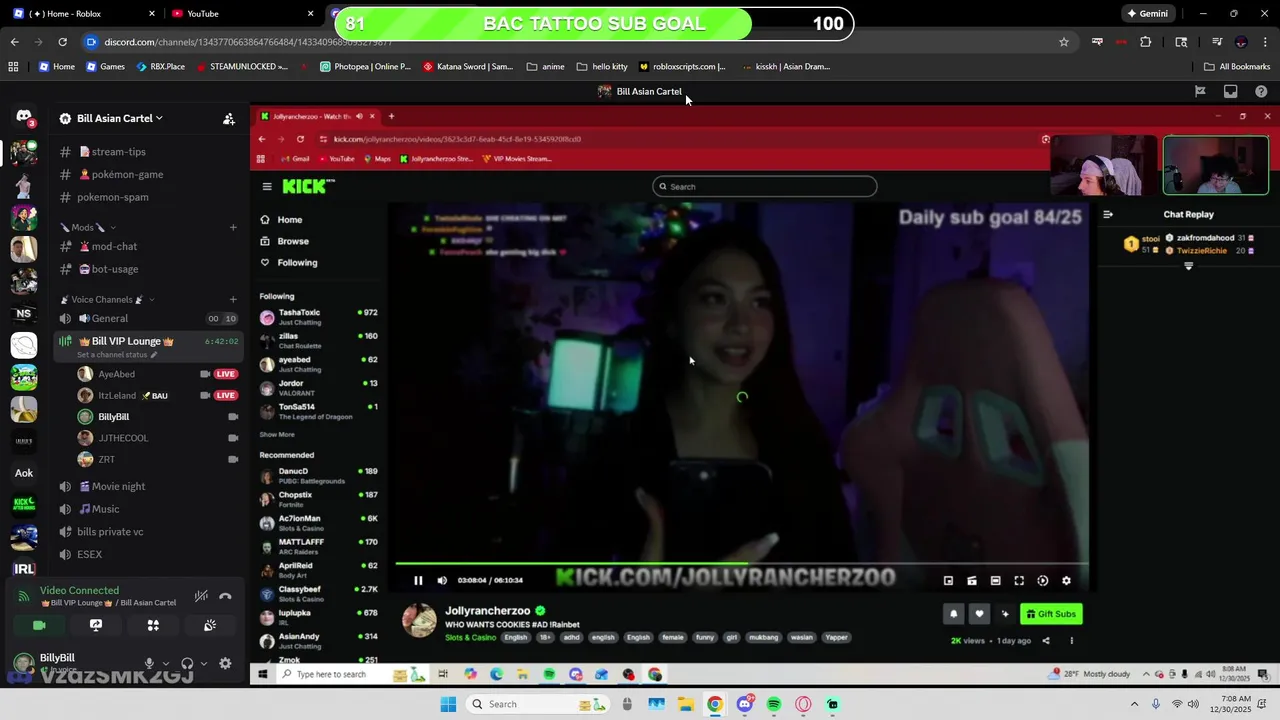Image resolution: width=1280 pixels, height=720 pixels.
Task: Open Discord inbox icon
Action: click(1231, 91)
